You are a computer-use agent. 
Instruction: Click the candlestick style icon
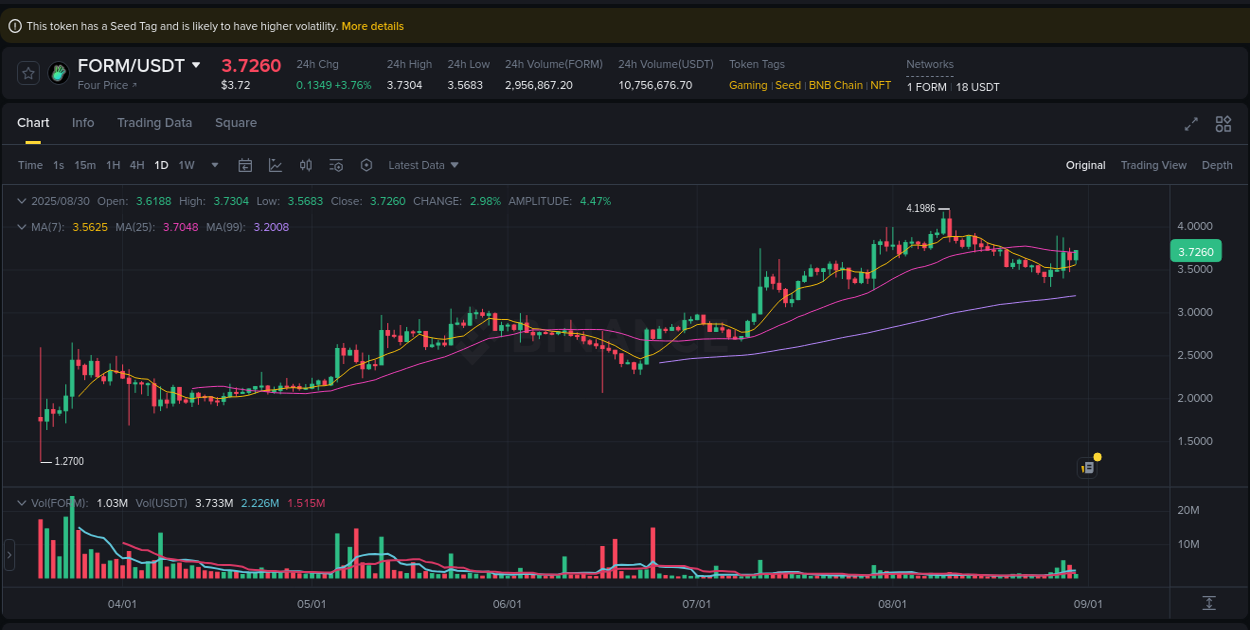click(306, 165)
